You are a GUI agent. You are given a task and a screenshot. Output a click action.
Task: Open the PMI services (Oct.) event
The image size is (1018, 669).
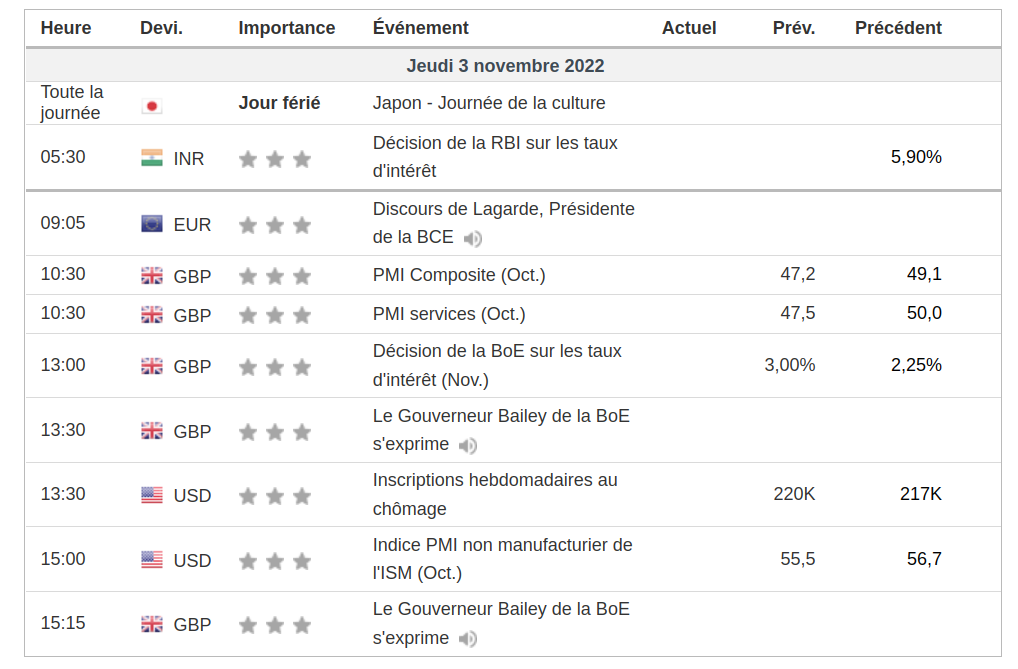click(449, 314)
